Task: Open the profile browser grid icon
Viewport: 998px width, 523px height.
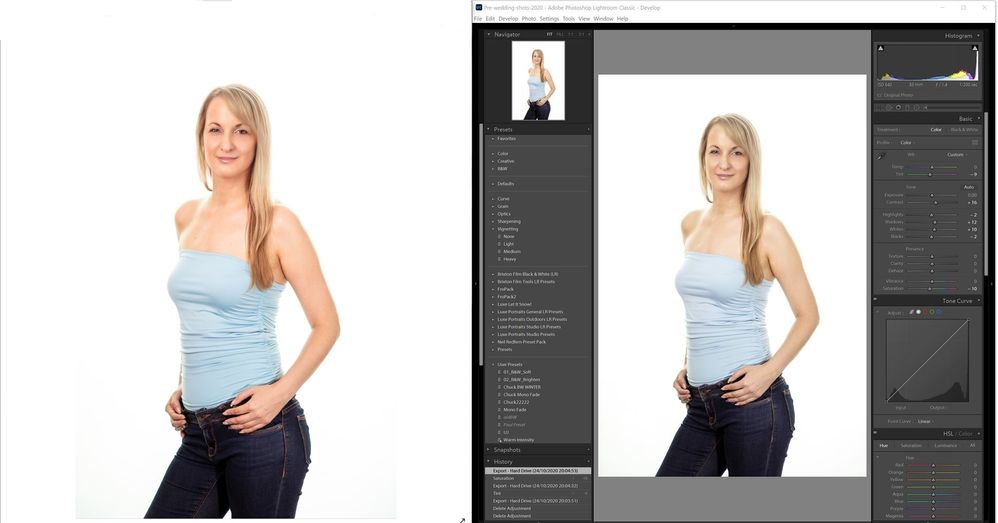Action: tap(974, 143)
